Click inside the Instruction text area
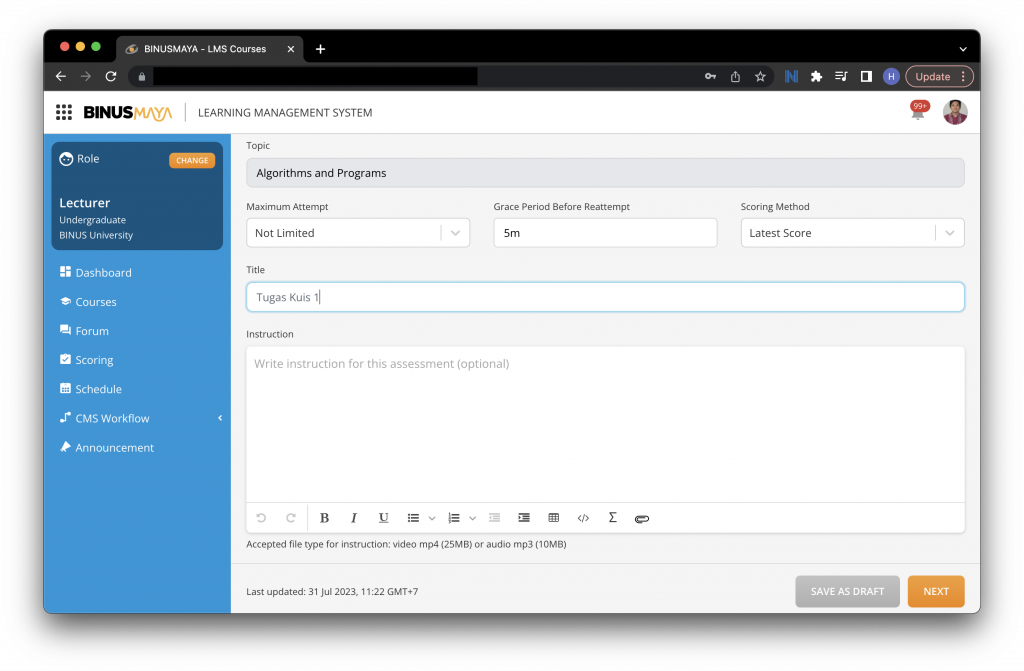This screenshot has width=1024, height=671. (x=605, y=425)
